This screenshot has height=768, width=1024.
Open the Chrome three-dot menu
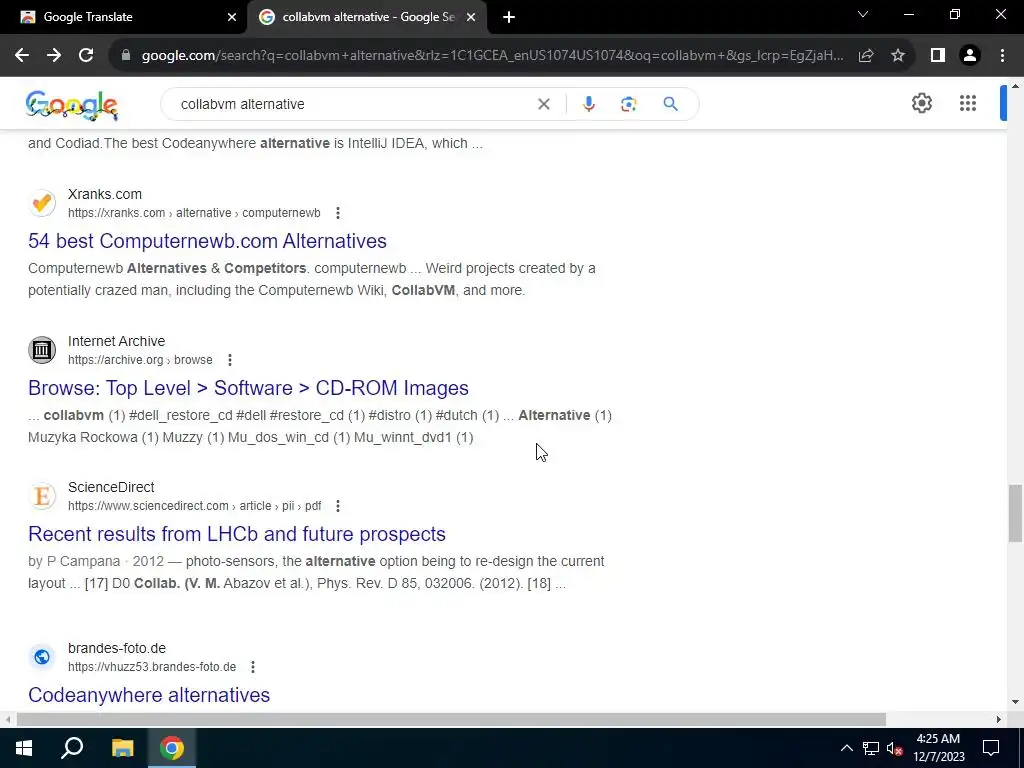[x=1002, y=56]
